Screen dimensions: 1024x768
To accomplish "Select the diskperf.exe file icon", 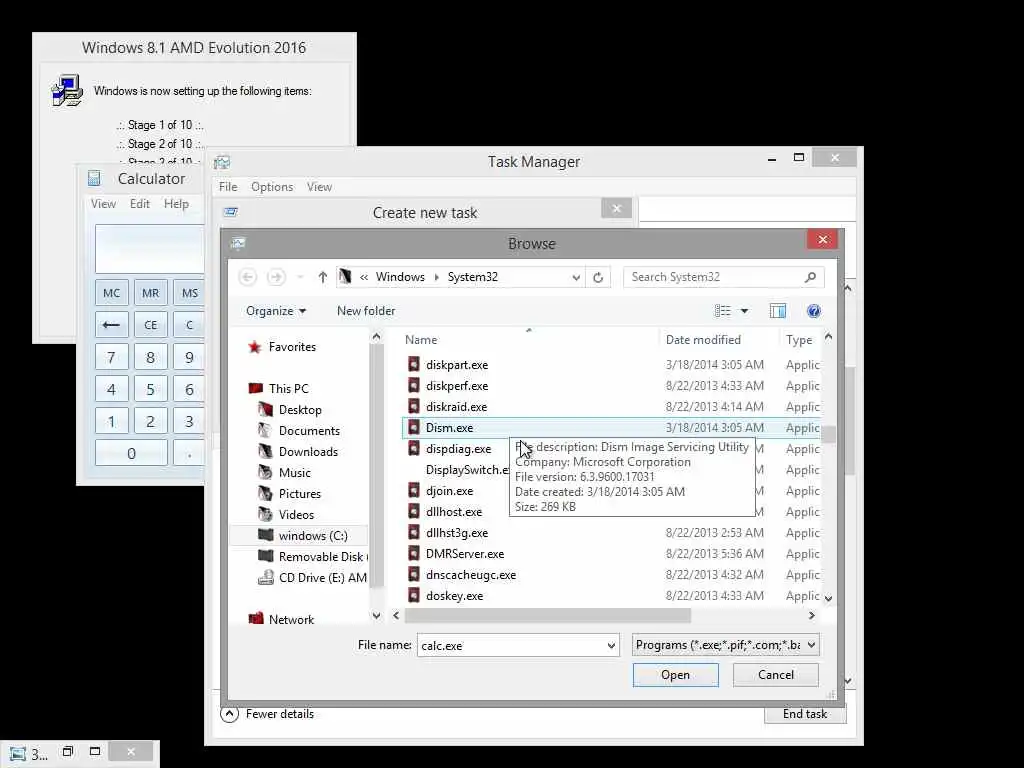I will (x=413, y=385).
